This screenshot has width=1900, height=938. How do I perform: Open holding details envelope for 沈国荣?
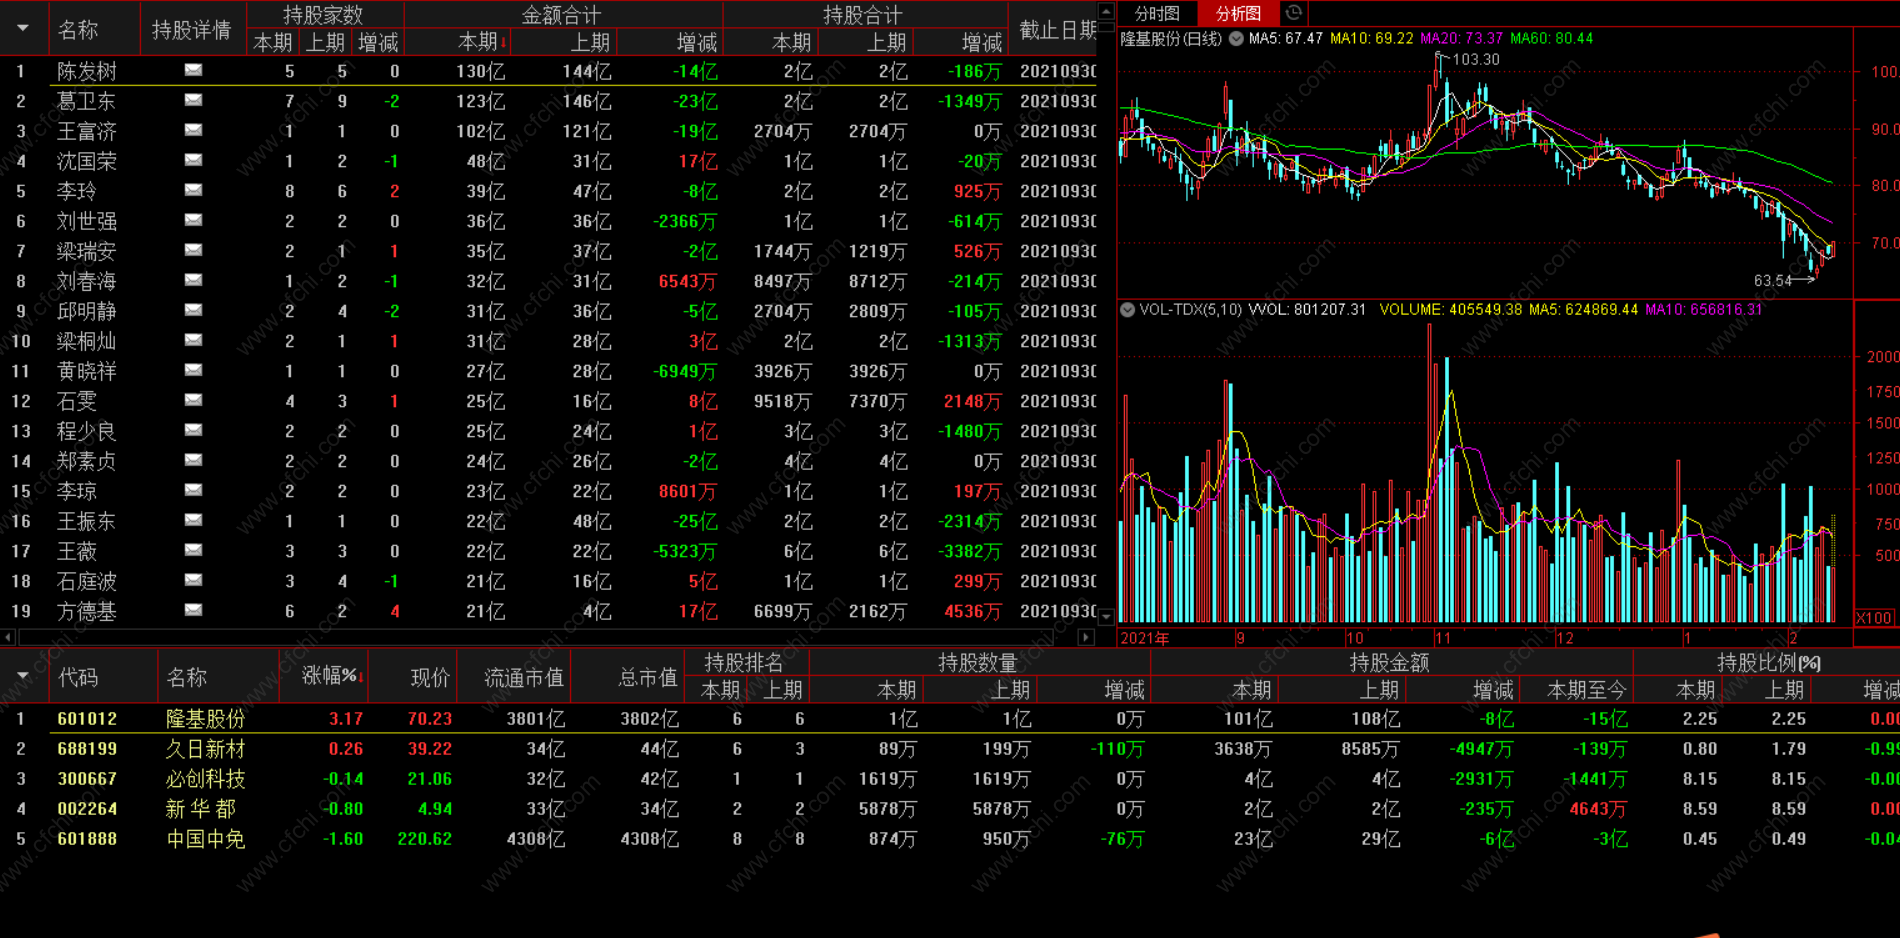(193, 160)
